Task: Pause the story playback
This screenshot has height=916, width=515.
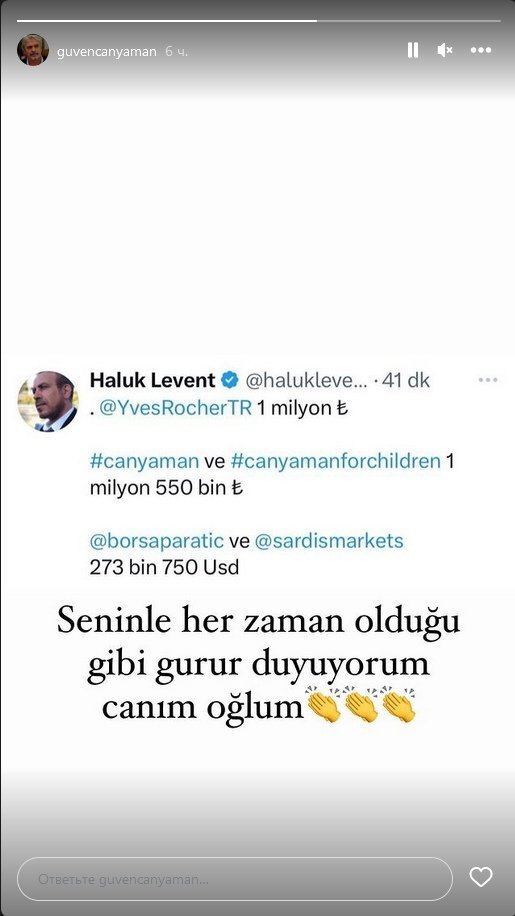Action: [413, 50]
